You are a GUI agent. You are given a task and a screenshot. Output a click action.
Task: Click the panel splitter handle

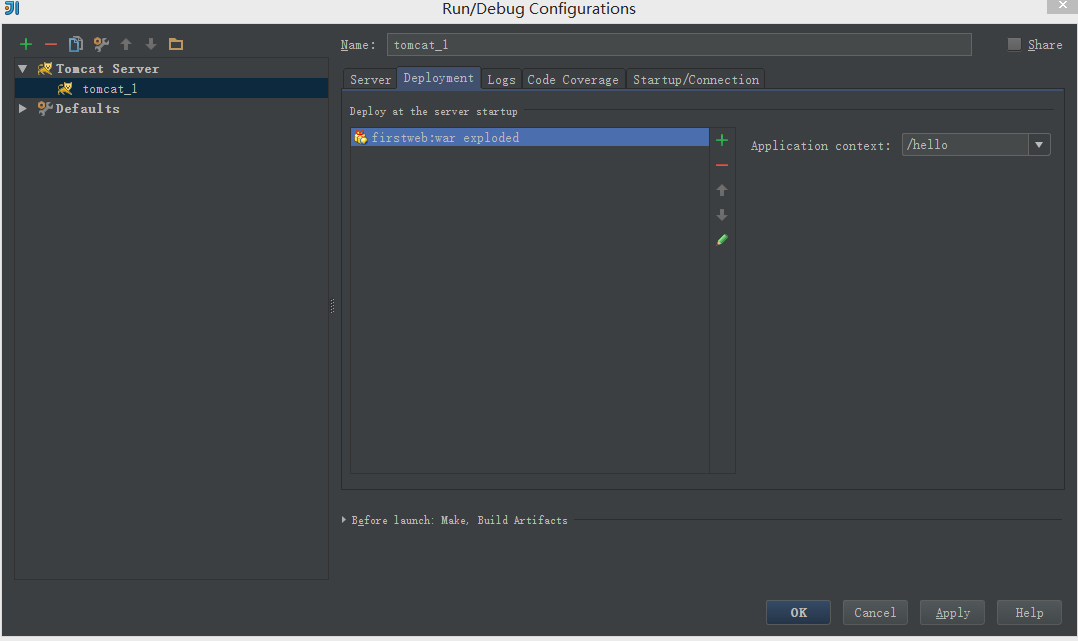[333, 306]
